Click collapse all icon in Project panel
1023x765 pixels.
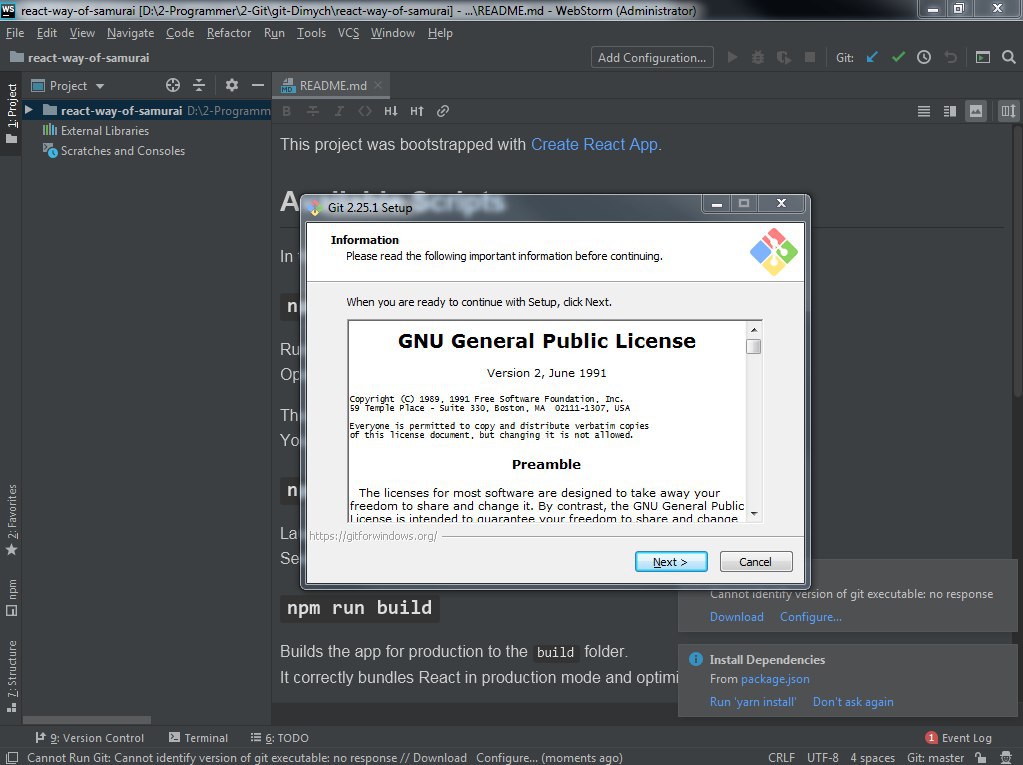point(199,85)
